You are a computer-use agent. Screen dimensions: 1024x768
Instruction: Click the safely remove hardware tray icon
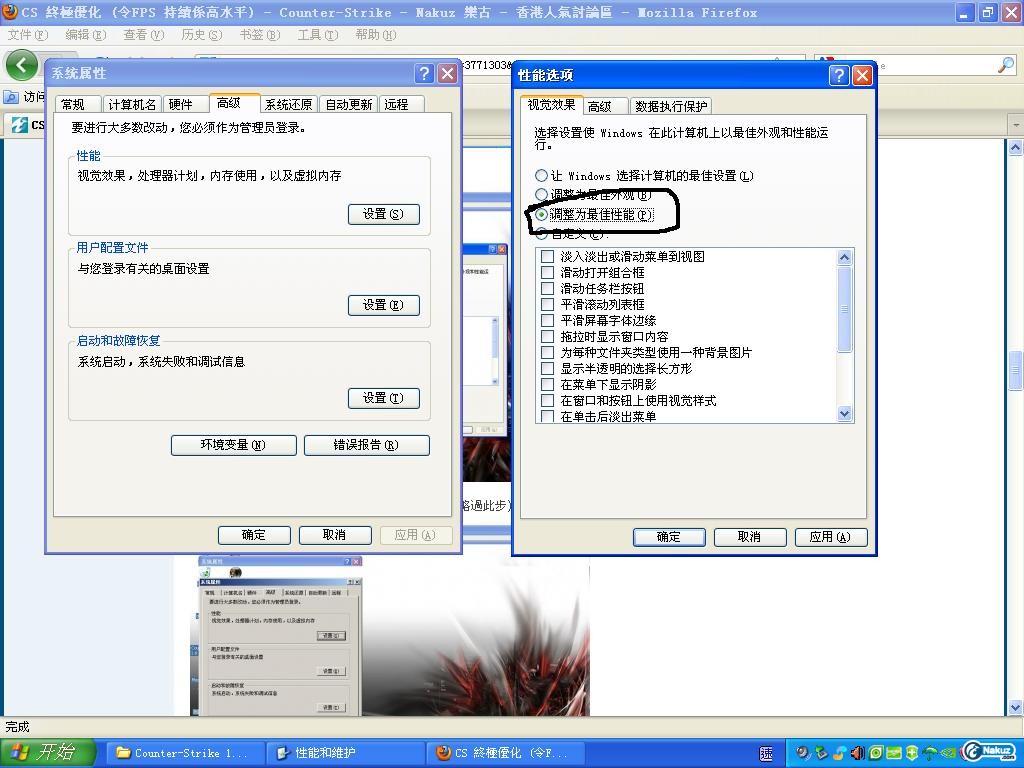point(822,754)
